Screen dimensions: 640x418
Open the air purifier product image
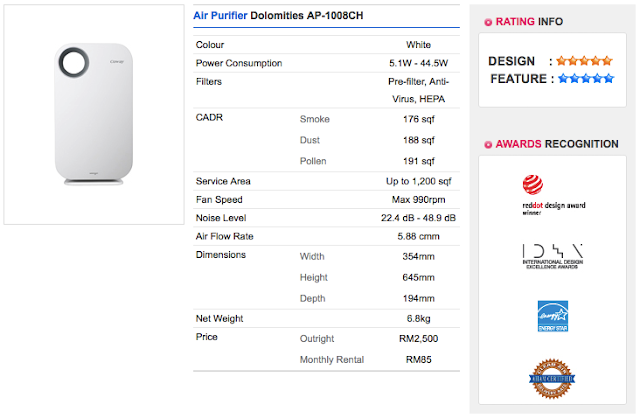pyautogui.click(x=94, y=114)
